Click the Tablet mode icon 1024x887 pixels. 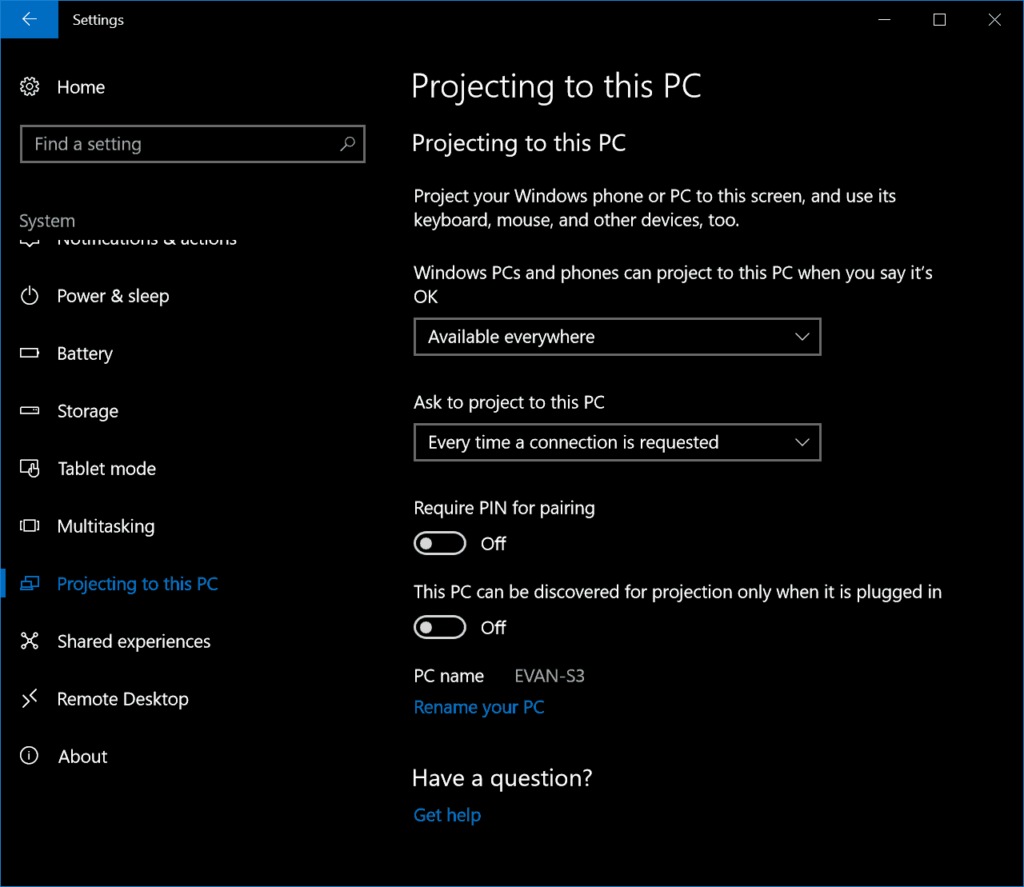(30, 468)
